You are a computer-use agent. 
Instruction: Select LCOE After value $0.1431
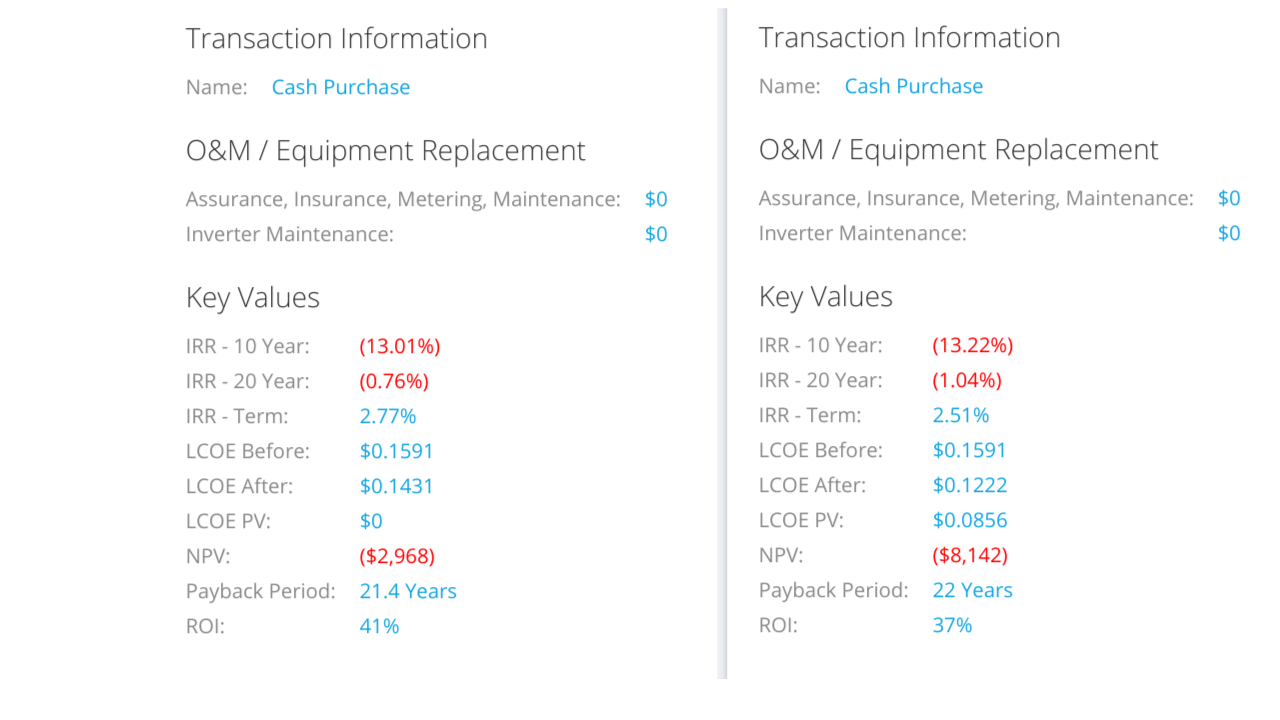pyautogui.click(x=397, y=486)
